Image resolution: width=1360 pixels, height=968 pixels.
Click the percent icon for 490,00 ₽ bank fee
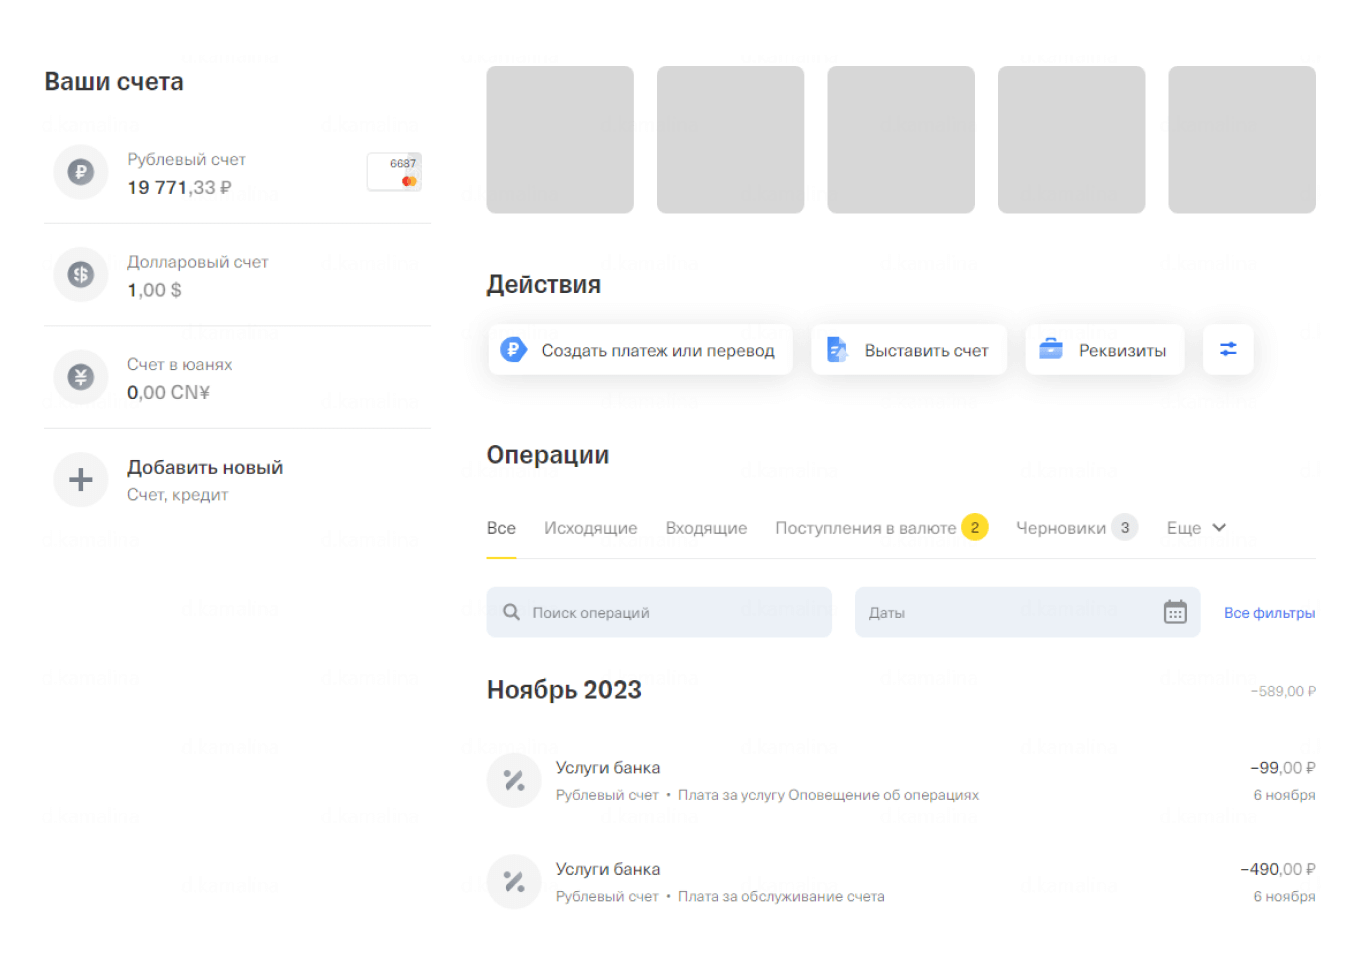tap(514, 882)
